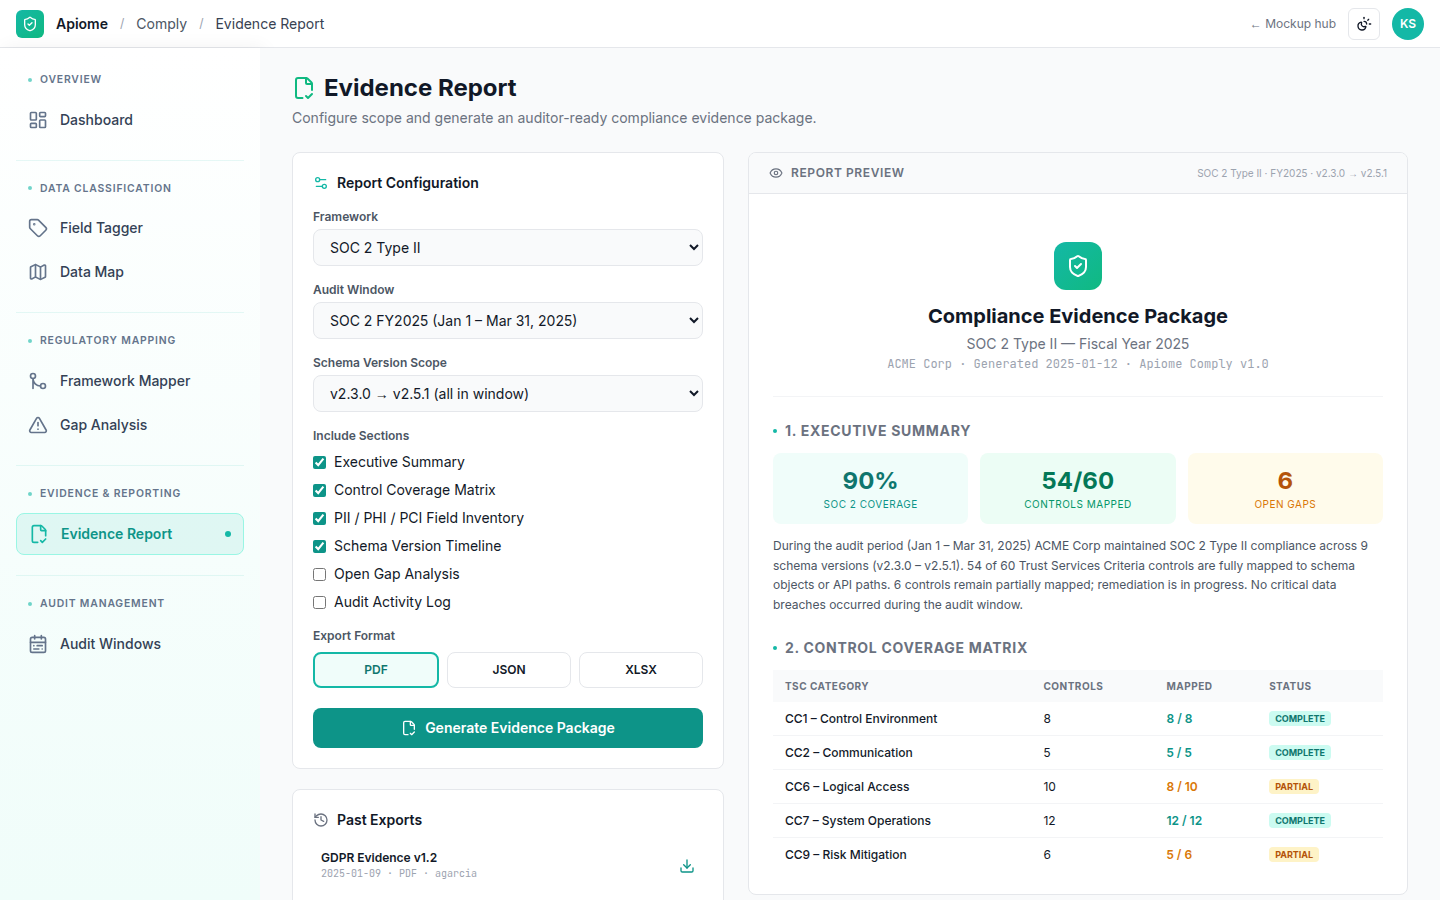Toggle the theme switcher icon

coord(1364,24)
